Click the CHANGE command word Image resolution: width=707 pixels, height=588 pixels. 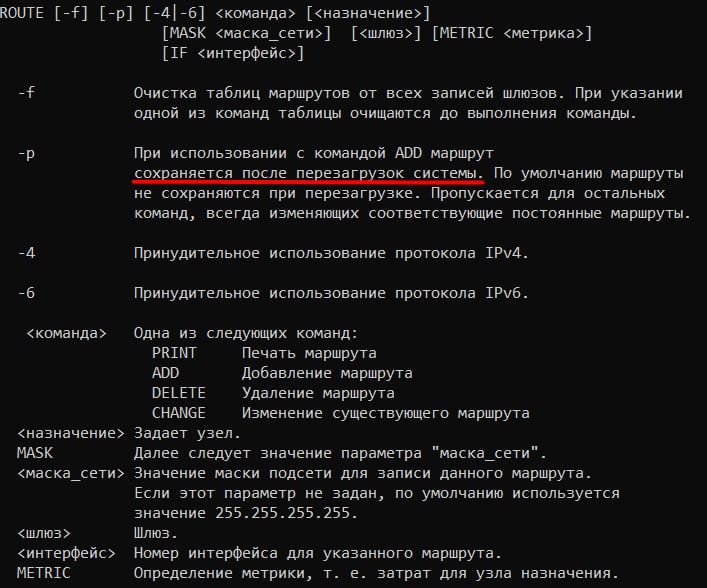coord(179,413)
